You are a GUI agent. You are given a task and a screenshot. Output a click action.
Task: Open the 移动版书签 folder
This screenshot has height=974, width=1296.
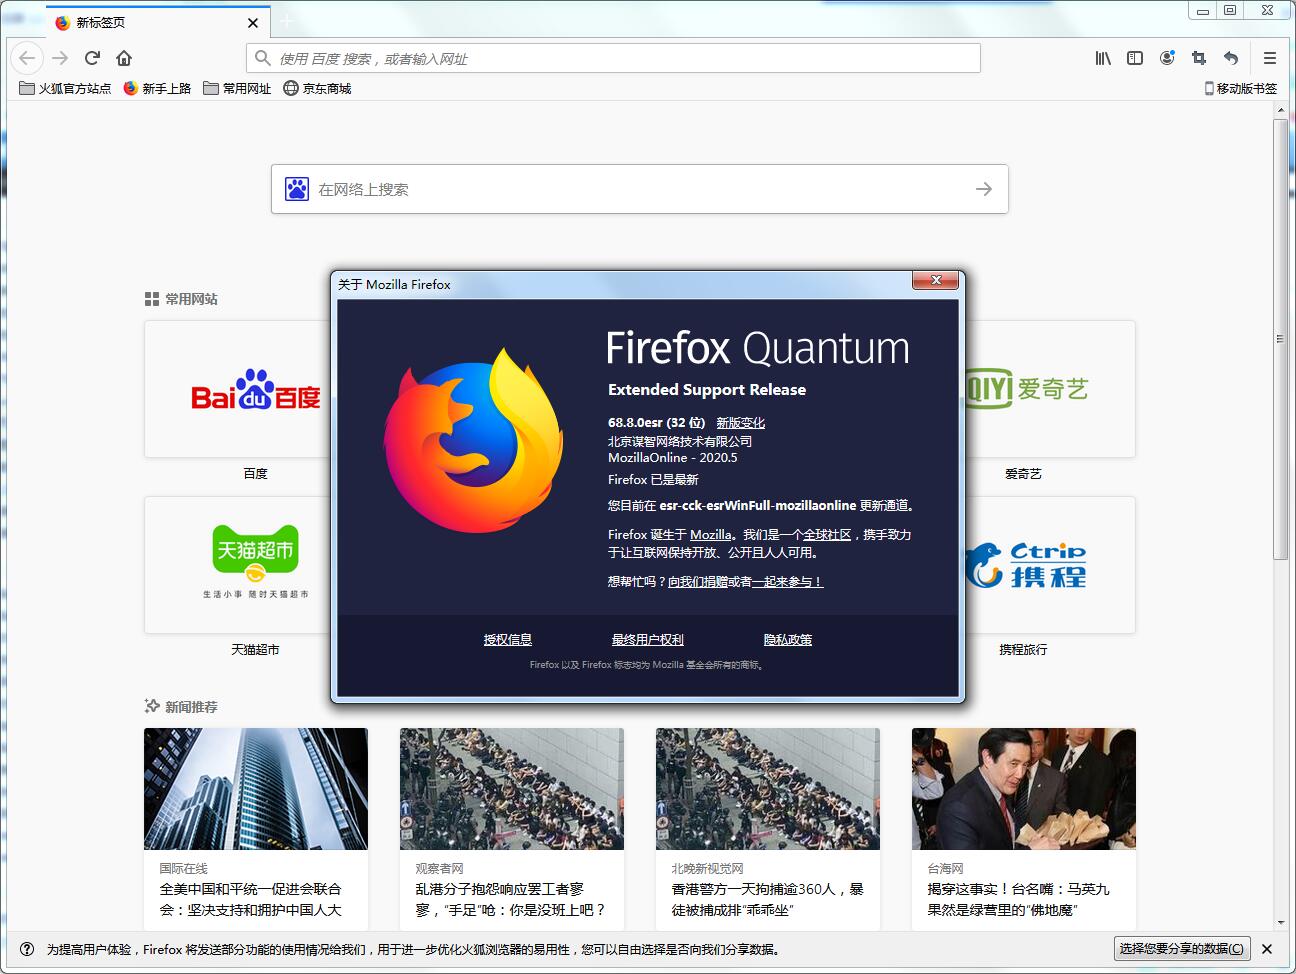(x=1240, y=88)
